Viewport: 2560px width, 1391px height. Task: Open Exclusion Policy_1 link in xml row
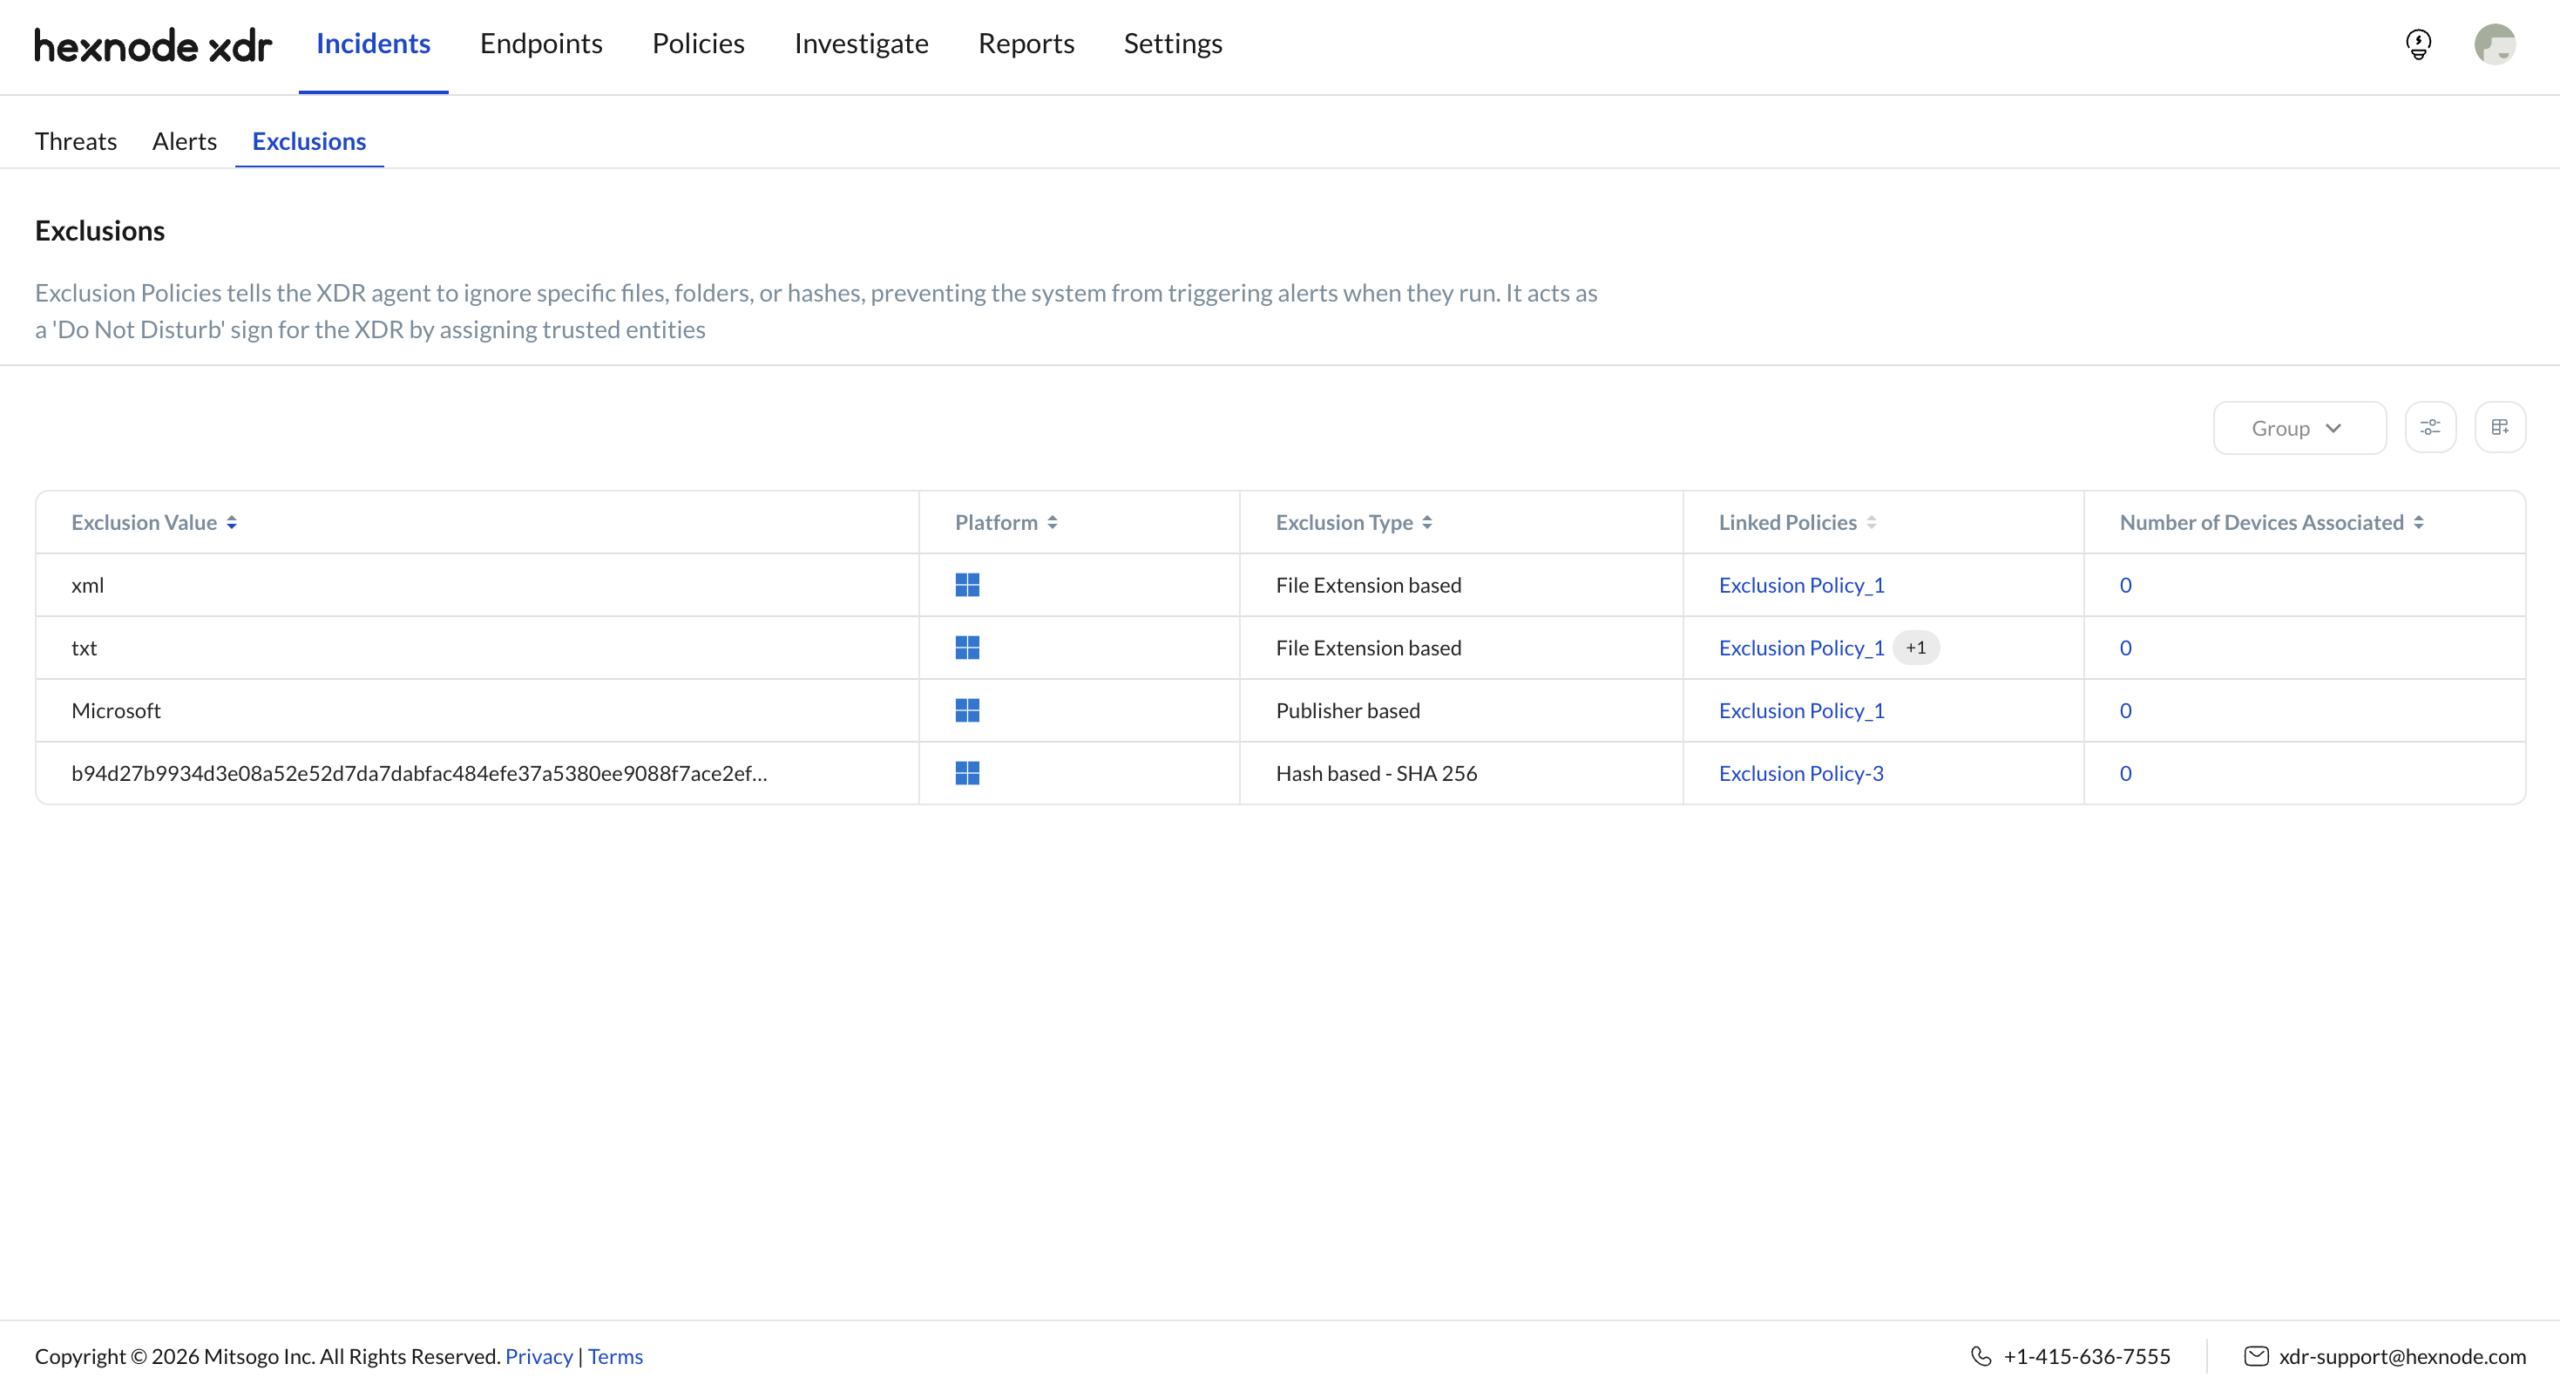point(1801,585)
